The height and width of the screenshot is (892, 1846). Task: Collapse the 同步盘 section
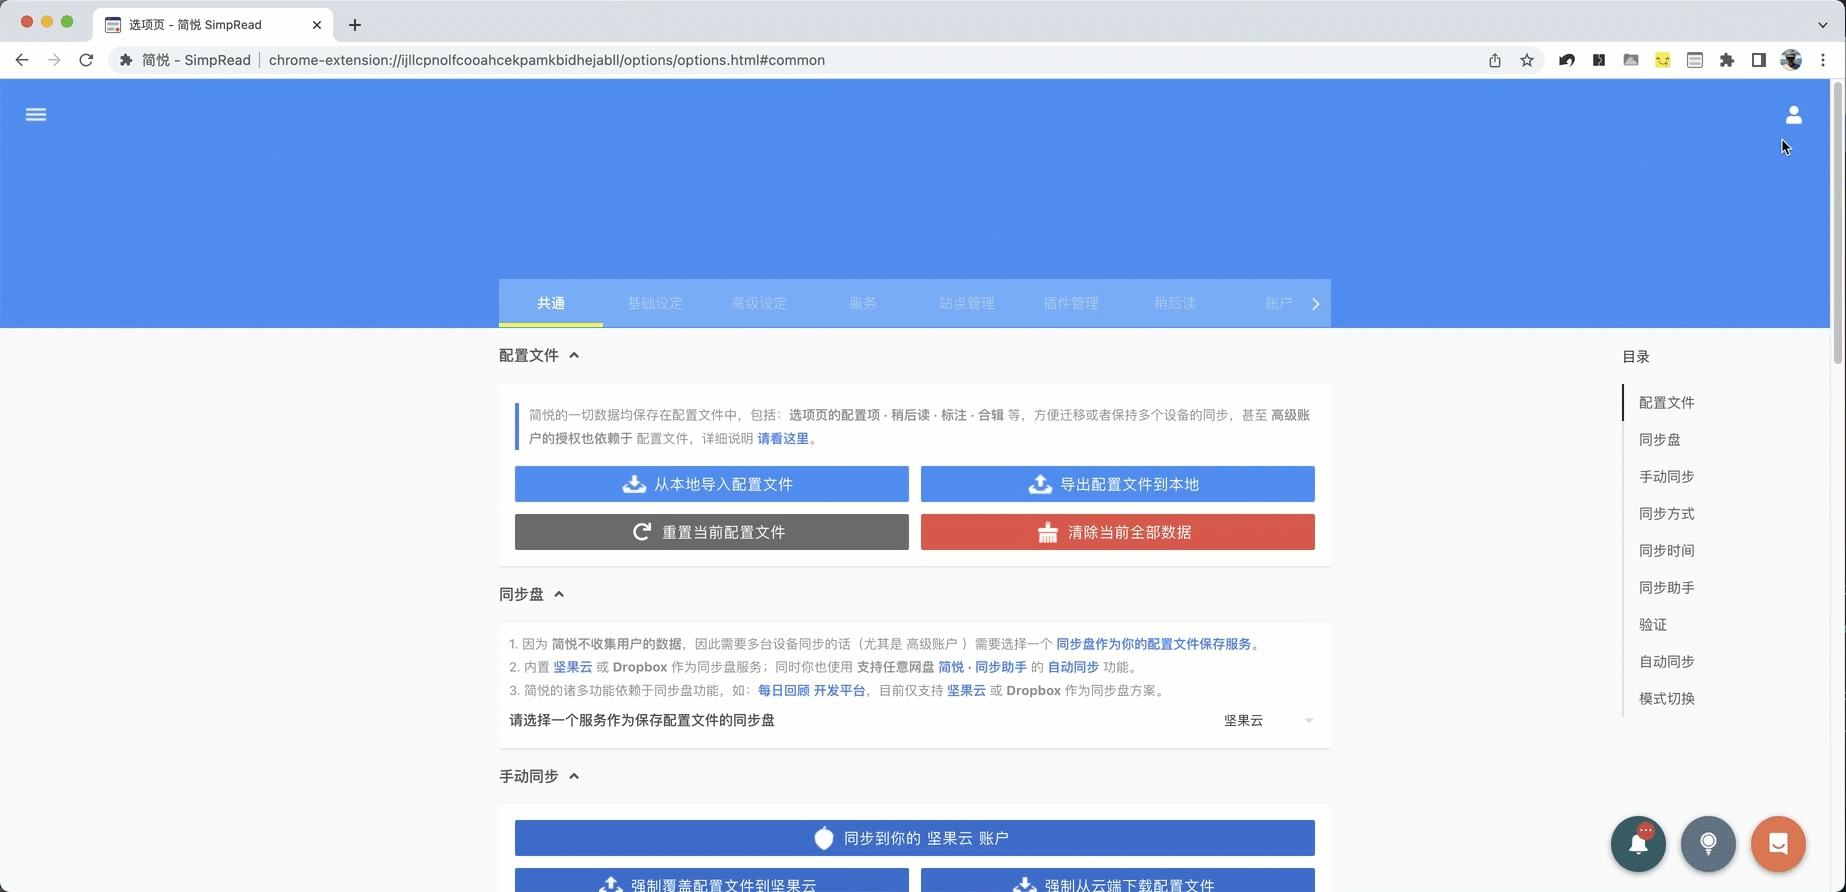pyautogui.click(x=559, y=594)
